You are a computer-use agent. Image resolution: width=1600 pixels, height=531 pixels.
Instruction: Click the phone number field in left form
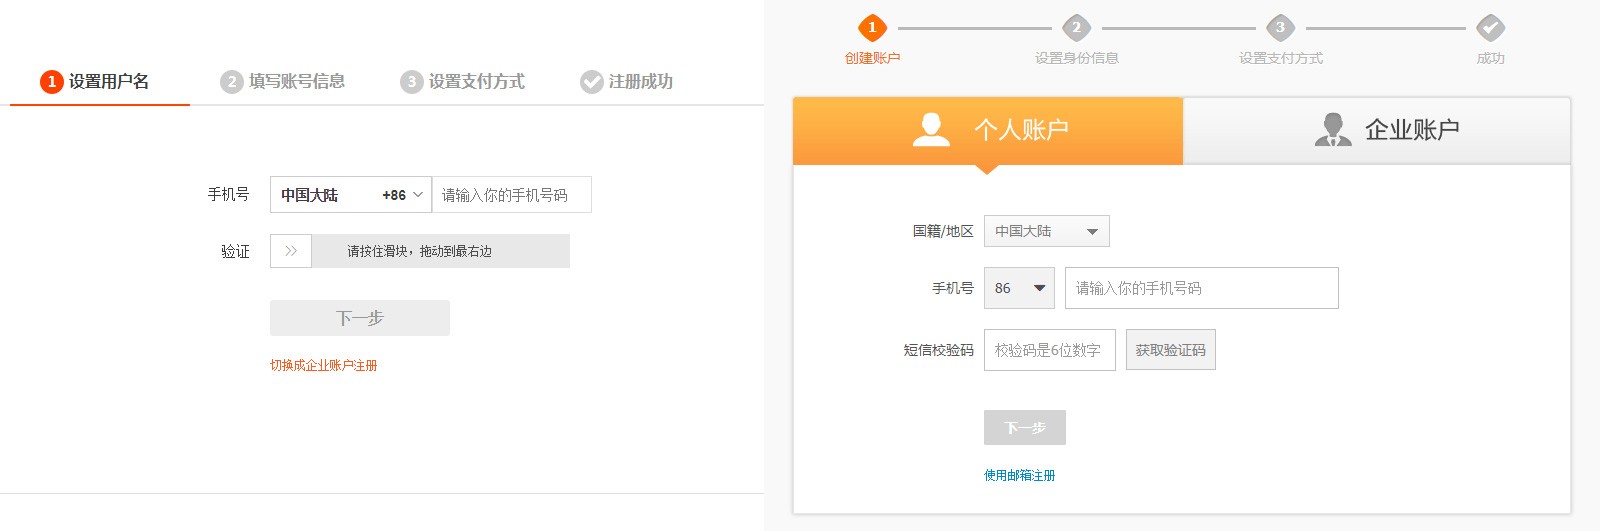(x=512, y=195)
